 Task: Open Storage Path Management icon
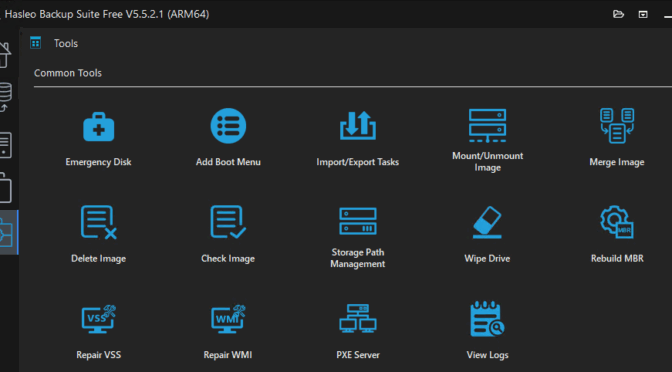[358, 221]
